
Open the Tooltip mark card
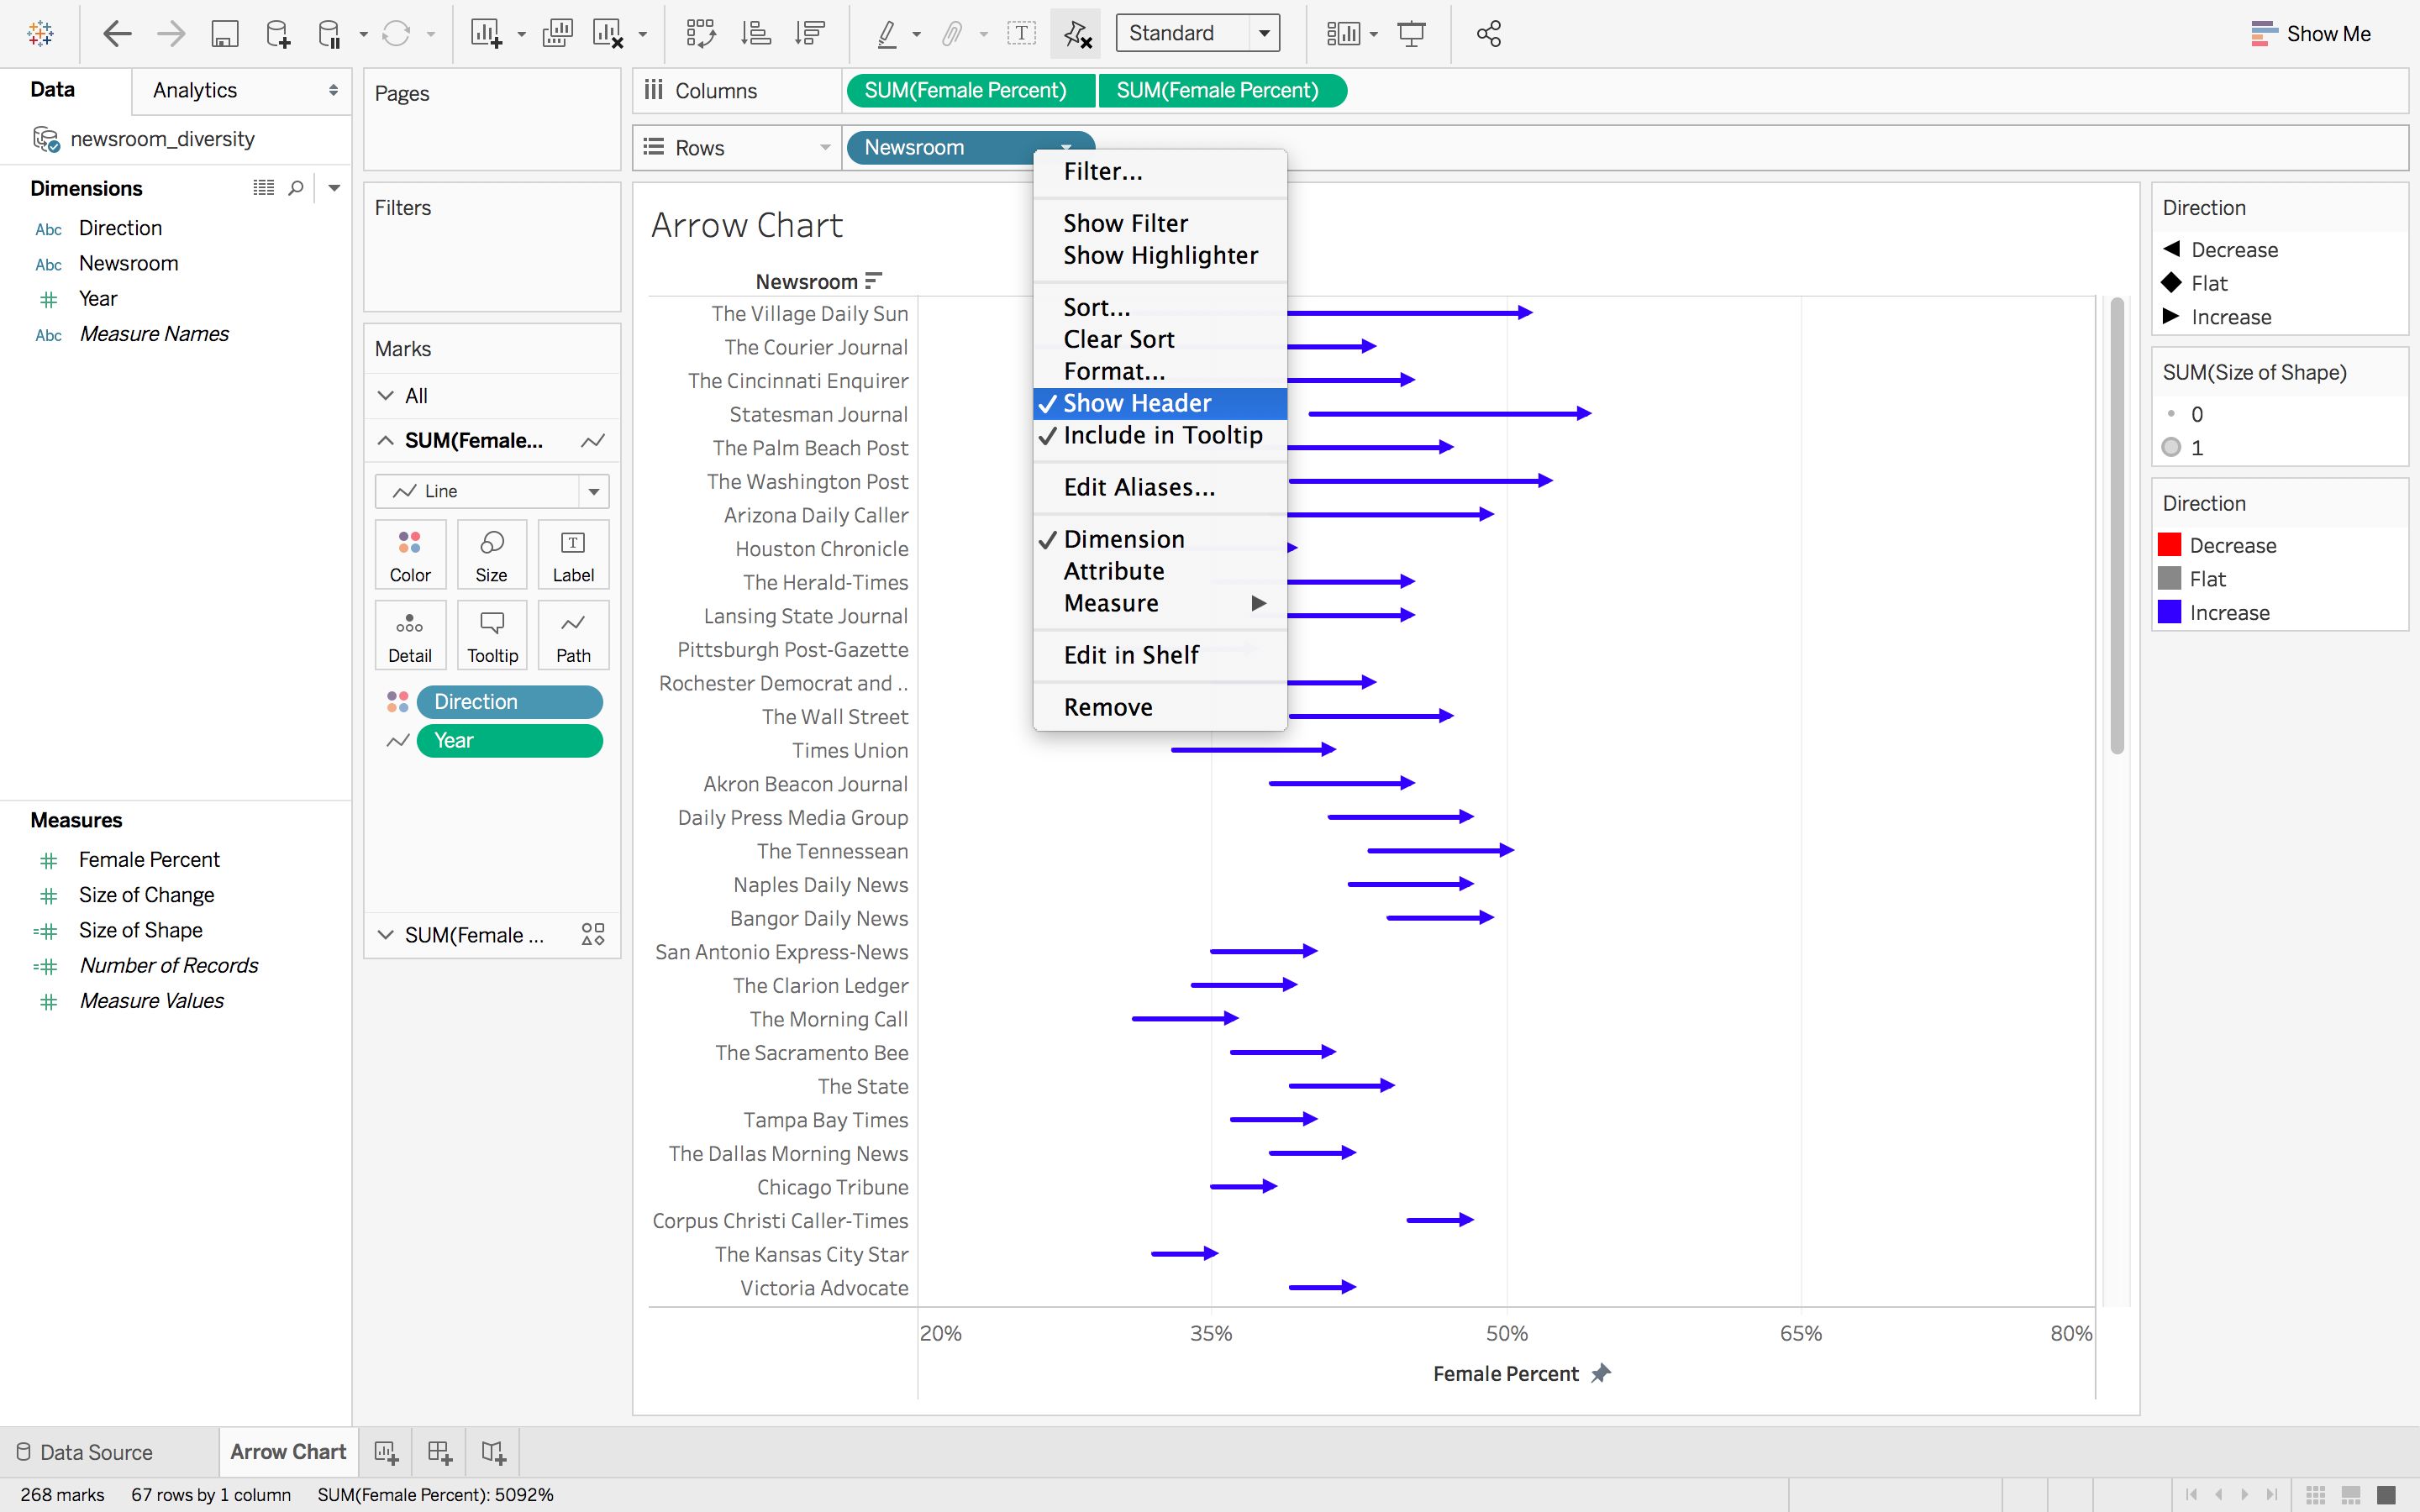[x=491, y=634]
